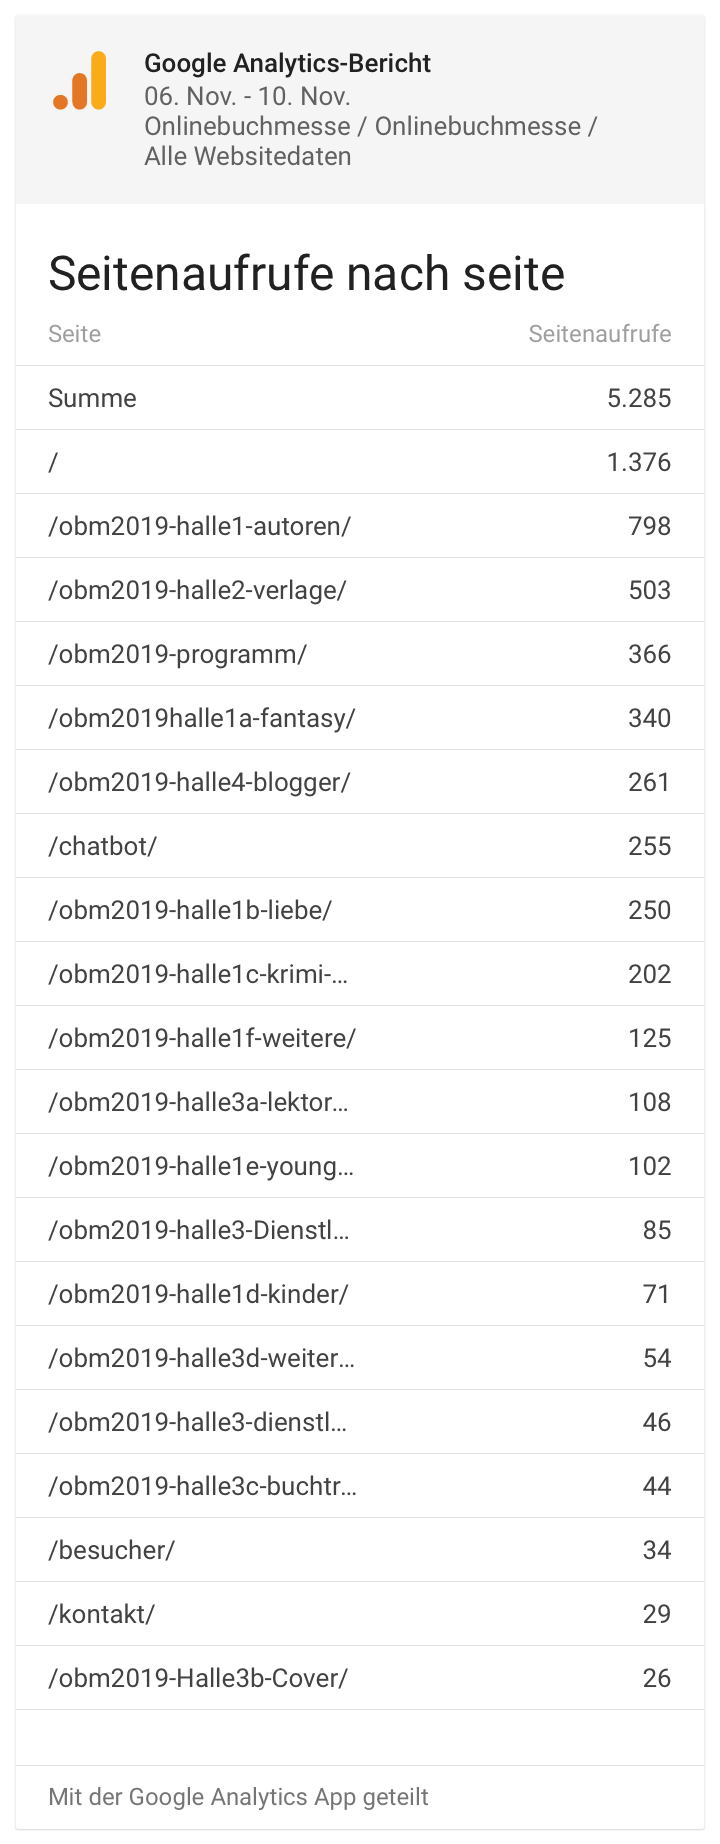Open the Summe total row
This screenshot has height=1844, width=720.
click(360, 398)
